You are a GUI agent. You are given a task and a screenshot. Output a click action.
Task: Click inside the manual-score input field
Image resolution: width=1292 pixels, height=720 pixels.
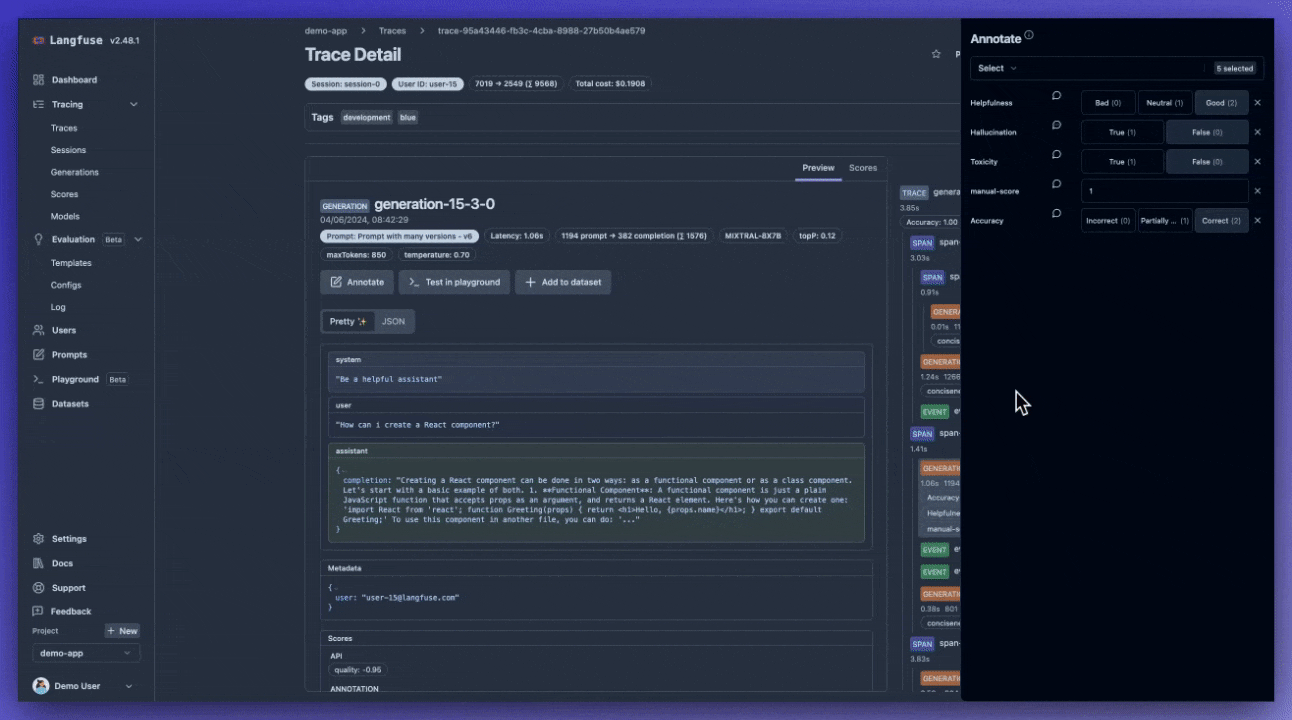pos(1164,191)
